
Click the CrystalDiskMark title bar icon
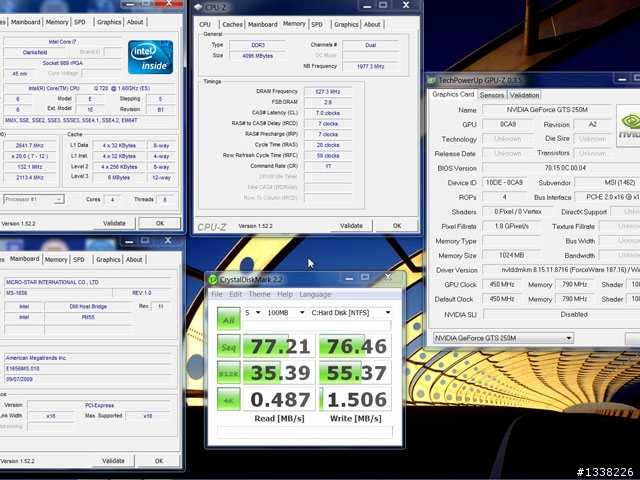[x=213, y=280]
